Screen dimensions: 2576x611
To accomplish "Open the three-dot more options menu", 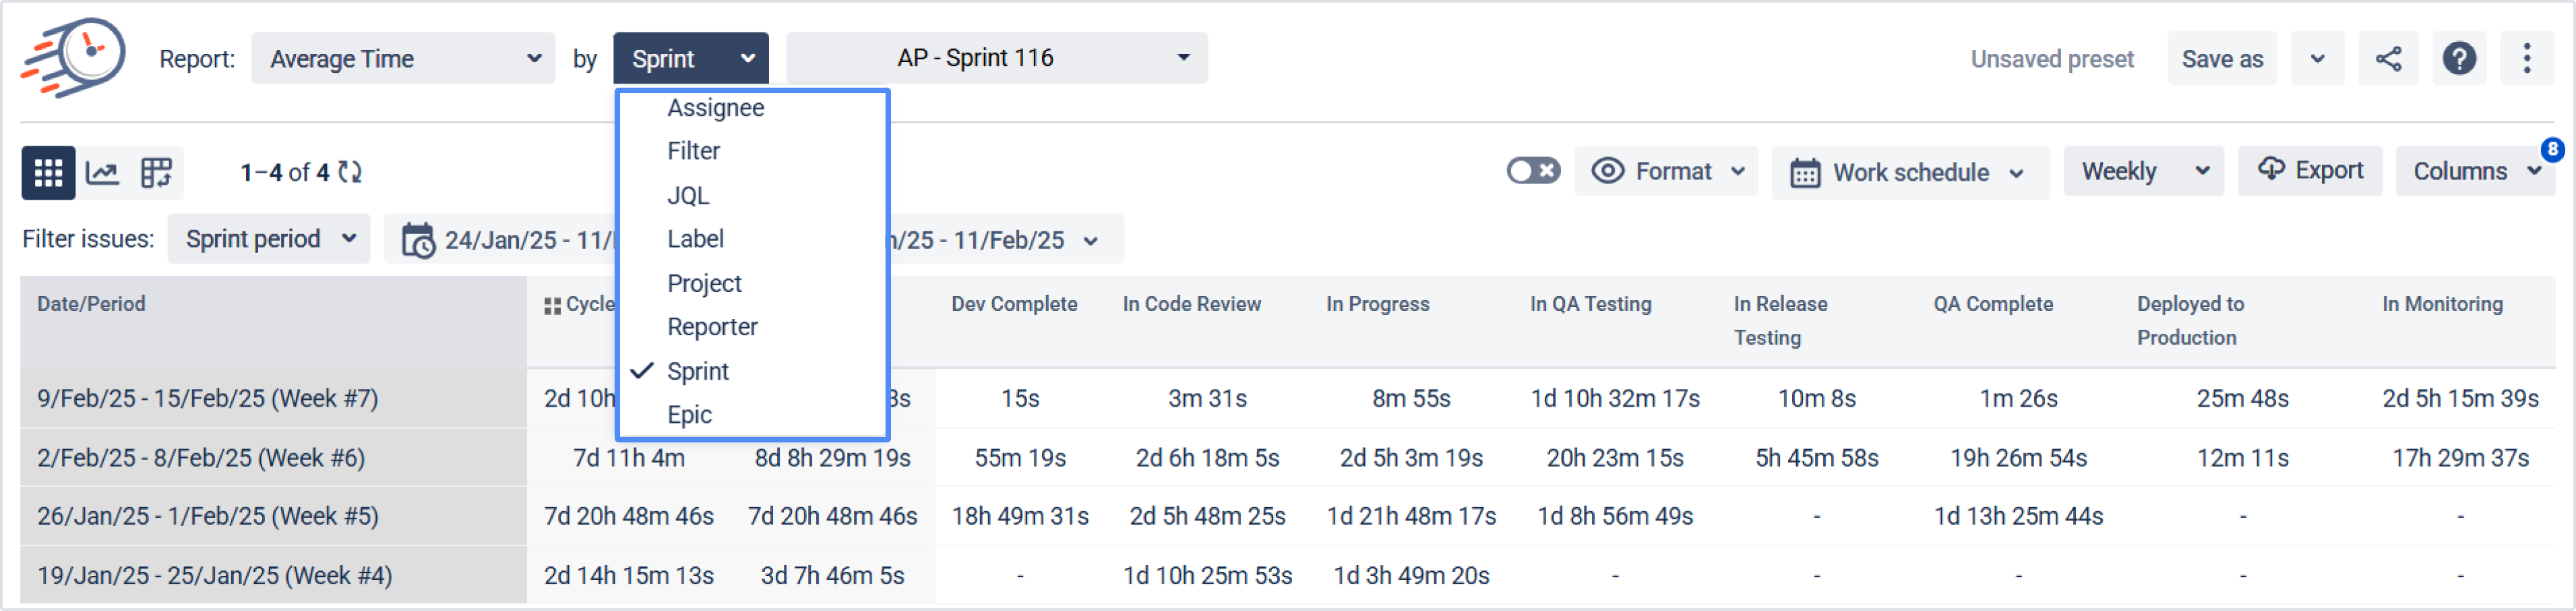I will click(x=2526, y=59).
